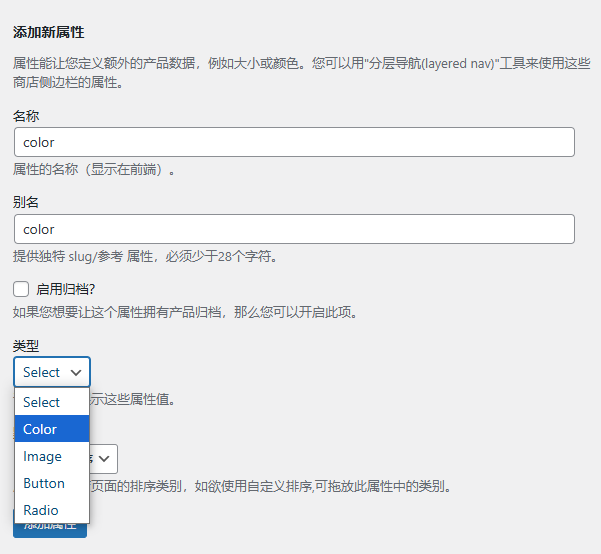The width and height of the screenshot is (601, 554).
Task: Click the 名称 name input field
Action: pyautogui.click(x=294, y=142)
